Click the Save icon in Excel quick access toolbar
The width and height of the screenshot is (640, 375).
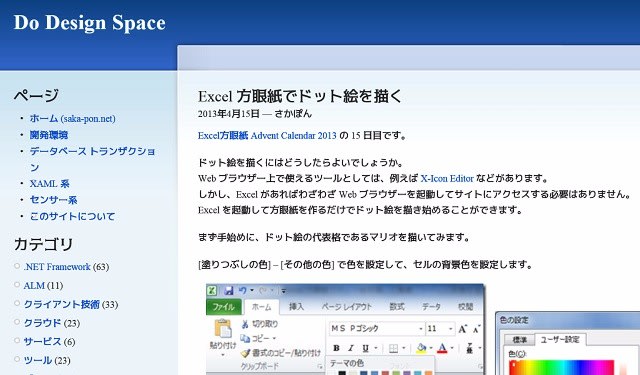coord(229,291)
